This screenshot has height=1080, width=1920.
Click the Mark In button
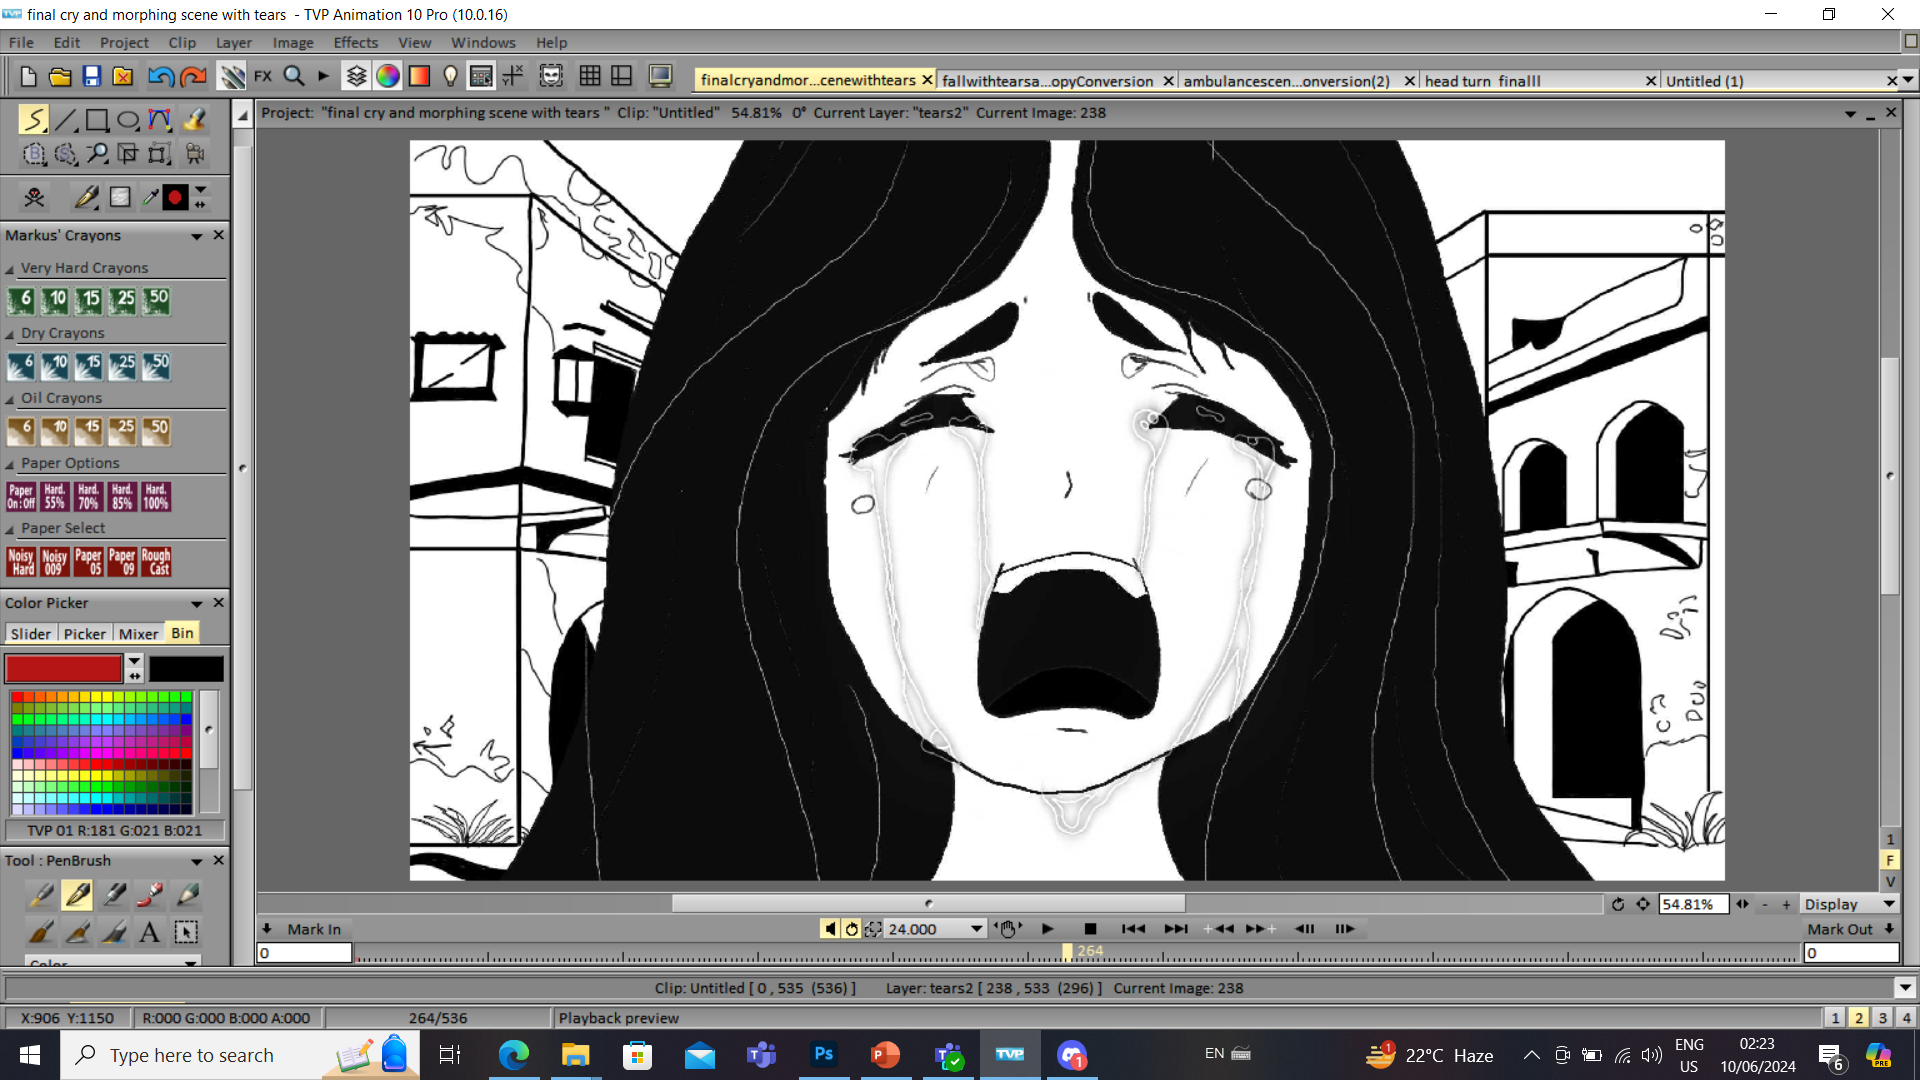pyautogui.click(x=314, y=929)
